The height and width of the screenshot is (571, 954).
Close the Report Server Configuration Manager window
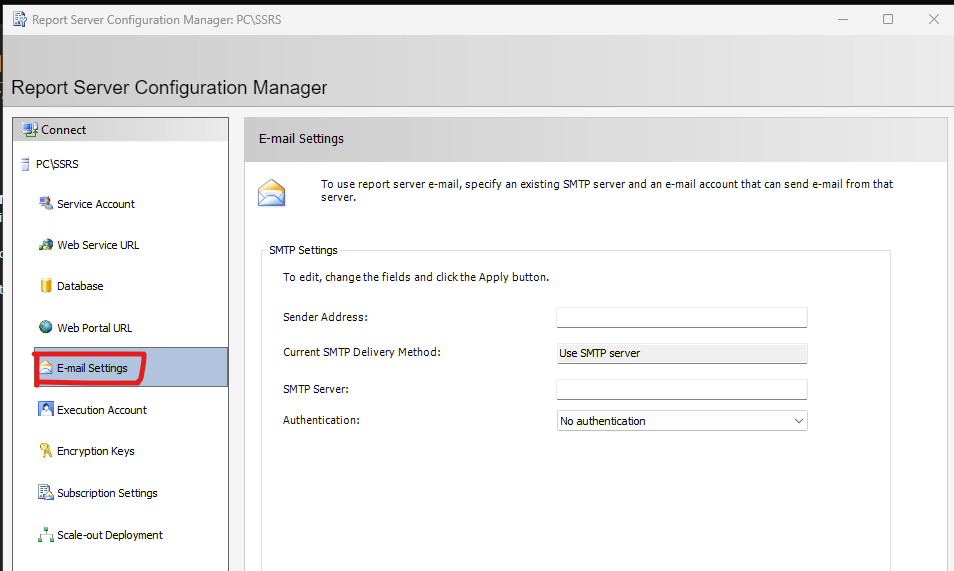click(933, 19)
